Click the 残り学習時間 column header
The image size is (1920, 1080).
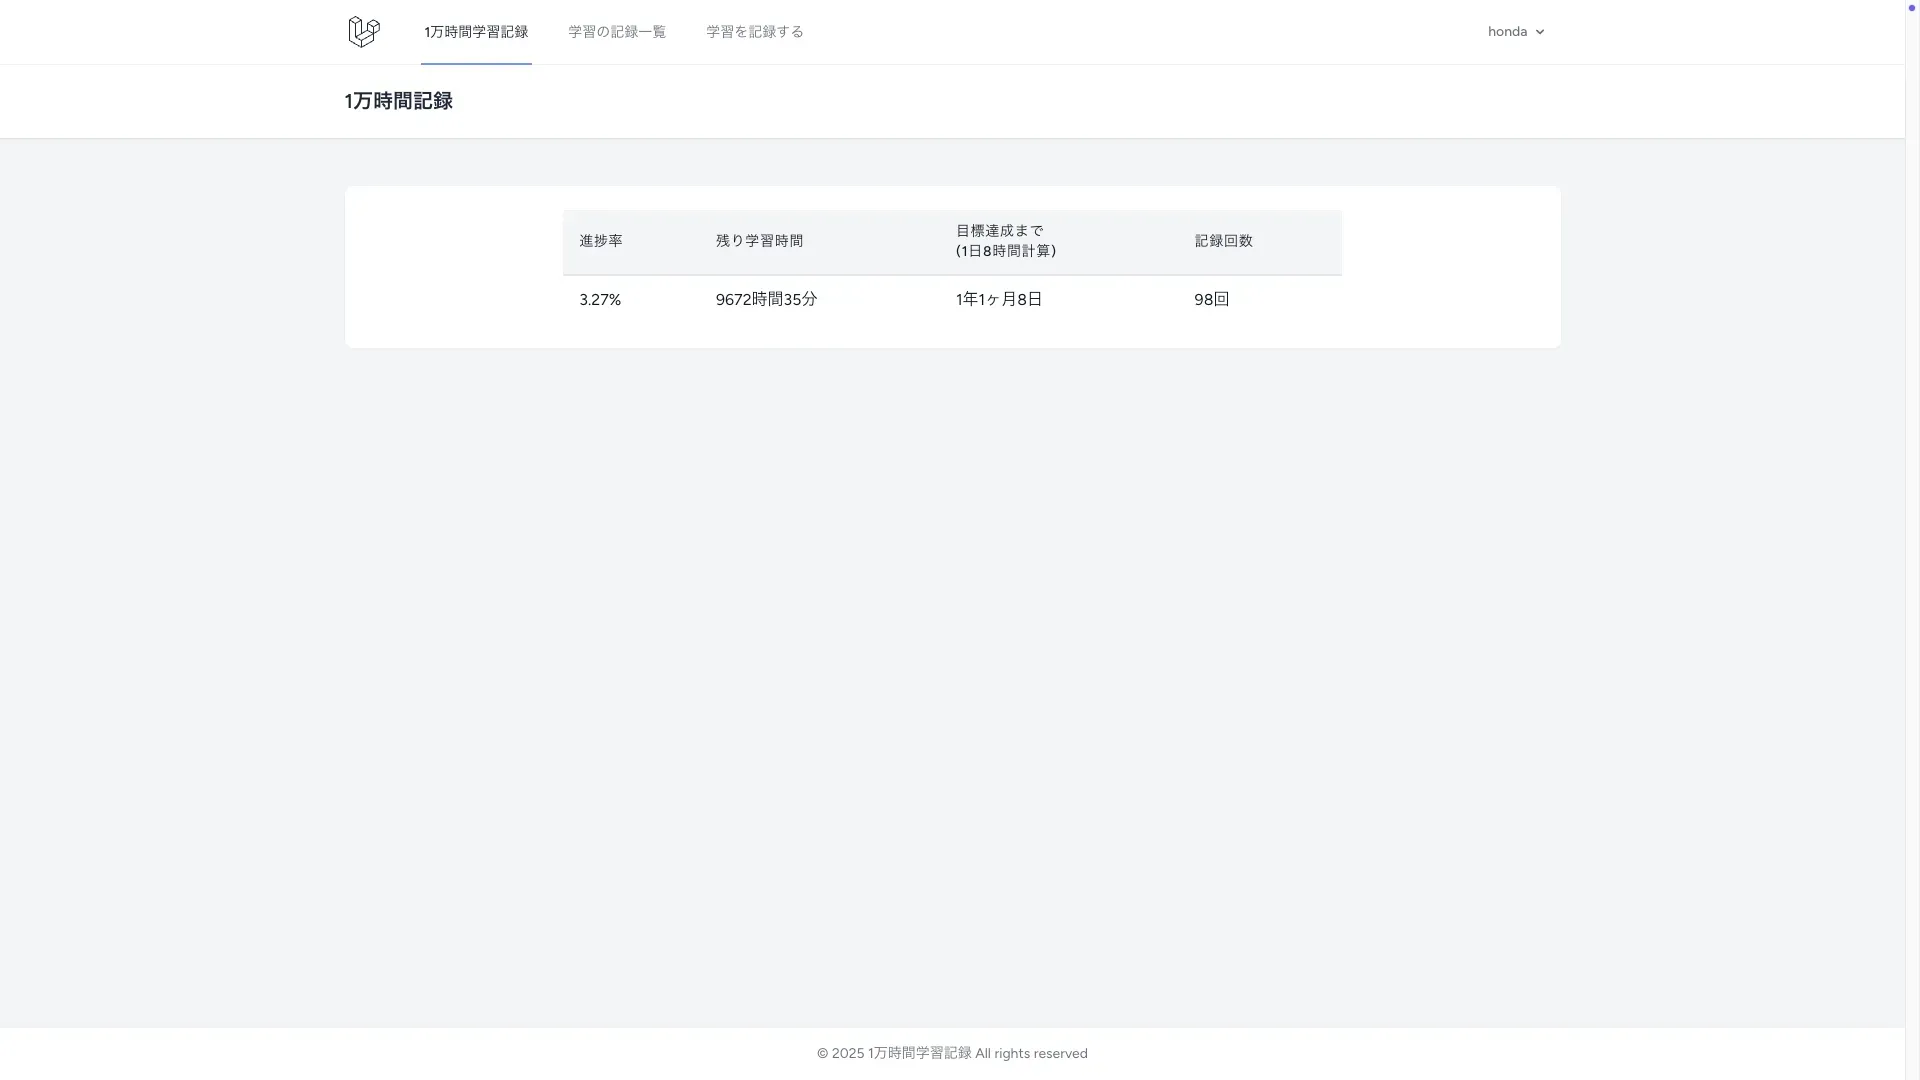coord(760,241)
